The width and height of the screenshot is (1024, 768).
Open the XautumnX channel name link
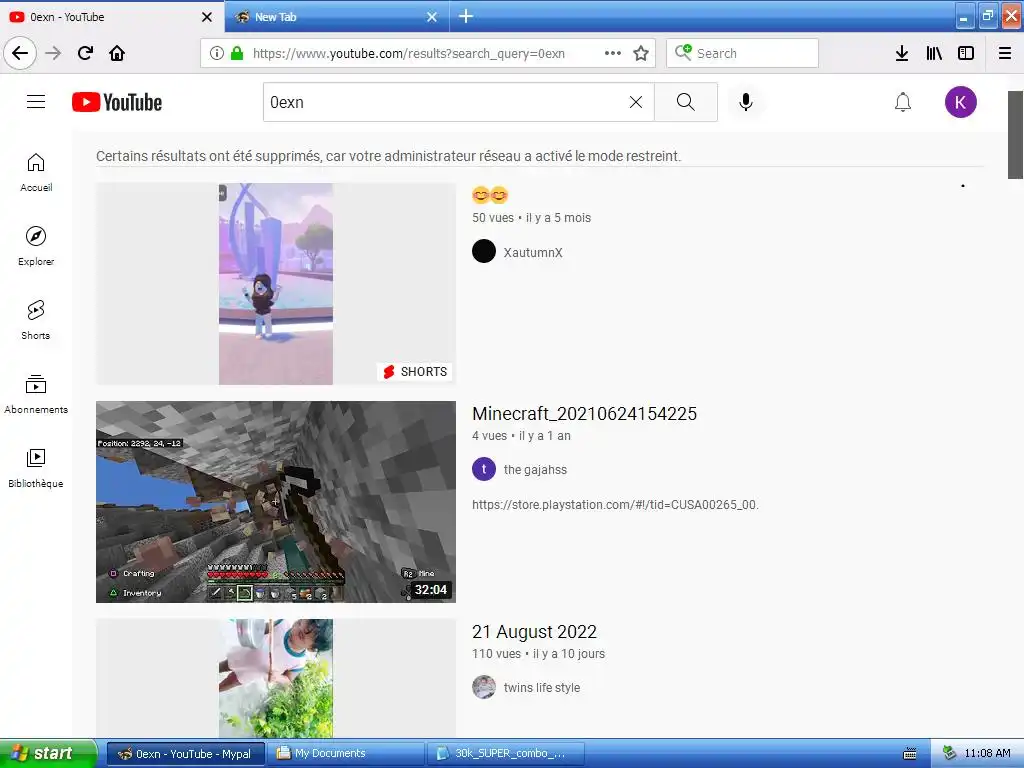click(x=533, y=253)
